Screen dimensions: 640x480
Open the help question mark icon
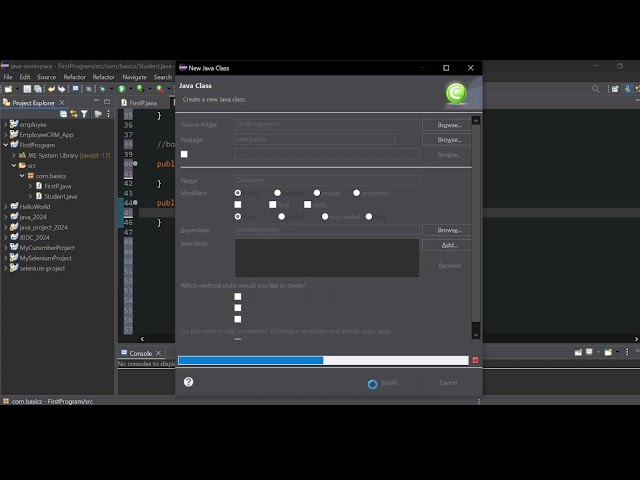click(188, 382)
